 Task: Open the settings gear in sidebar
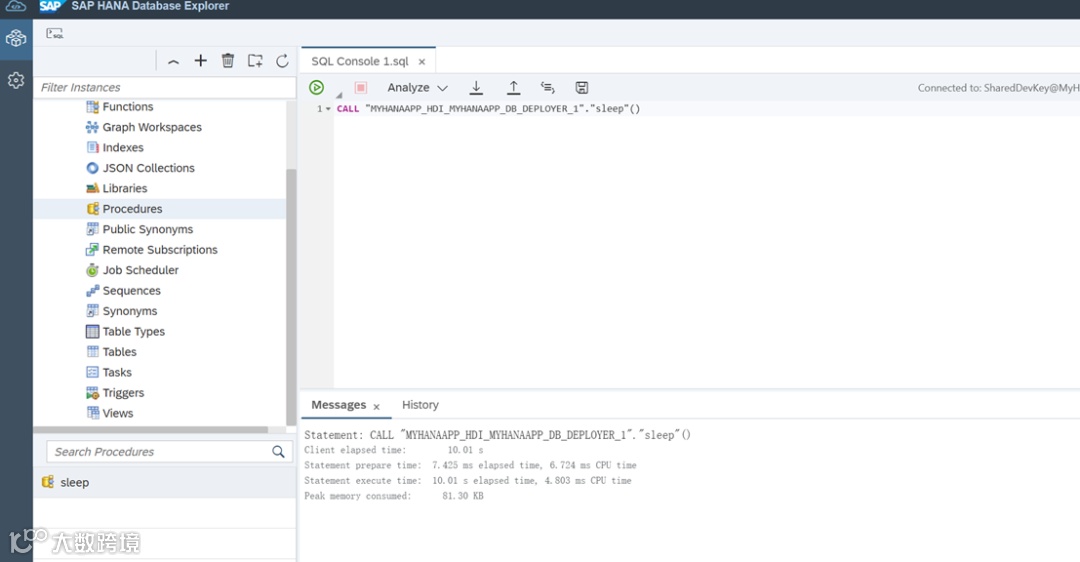coord(16,81)
